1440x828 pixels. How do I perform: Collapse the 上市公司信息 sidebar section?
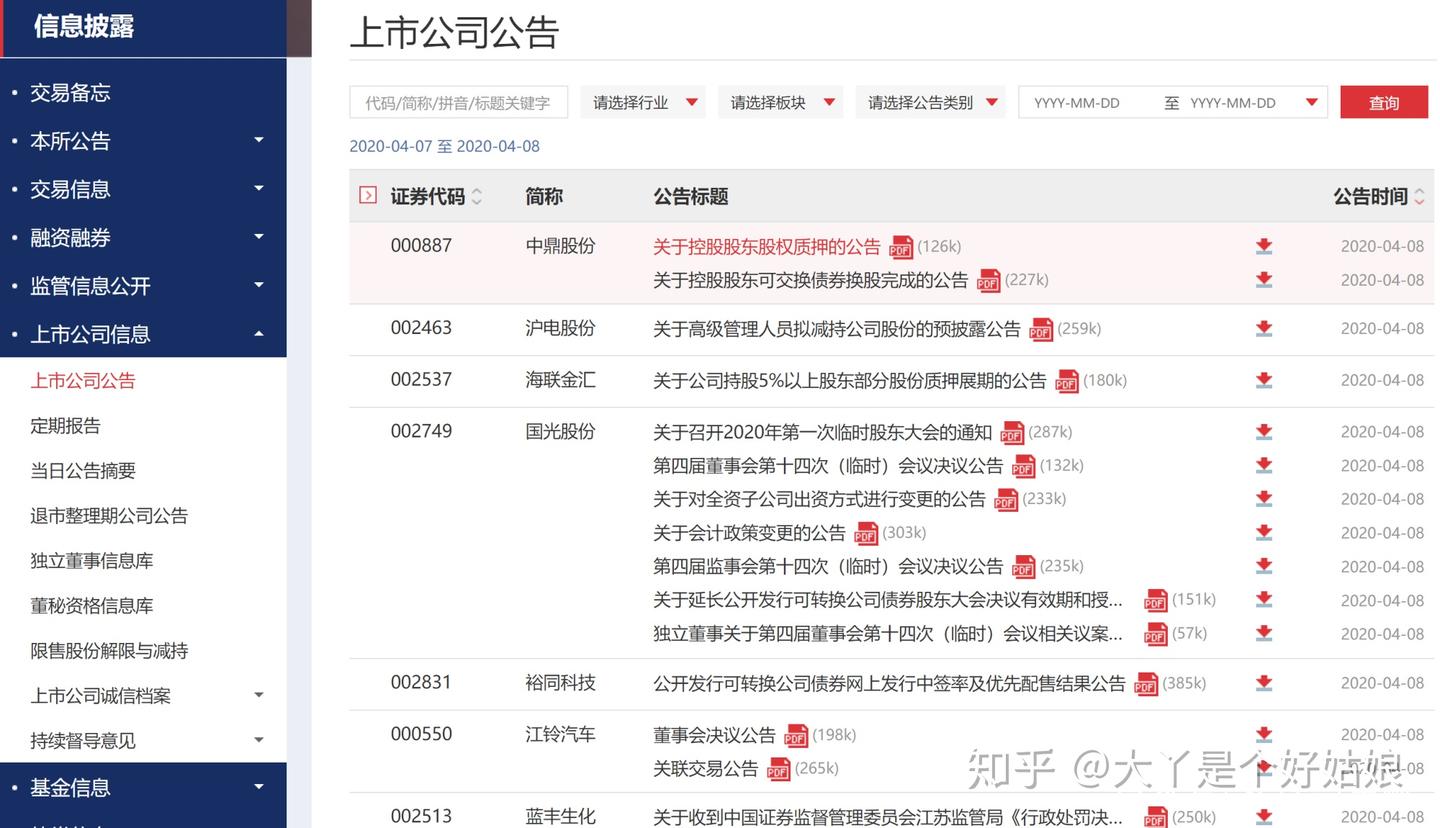click(x=258, y=334)
